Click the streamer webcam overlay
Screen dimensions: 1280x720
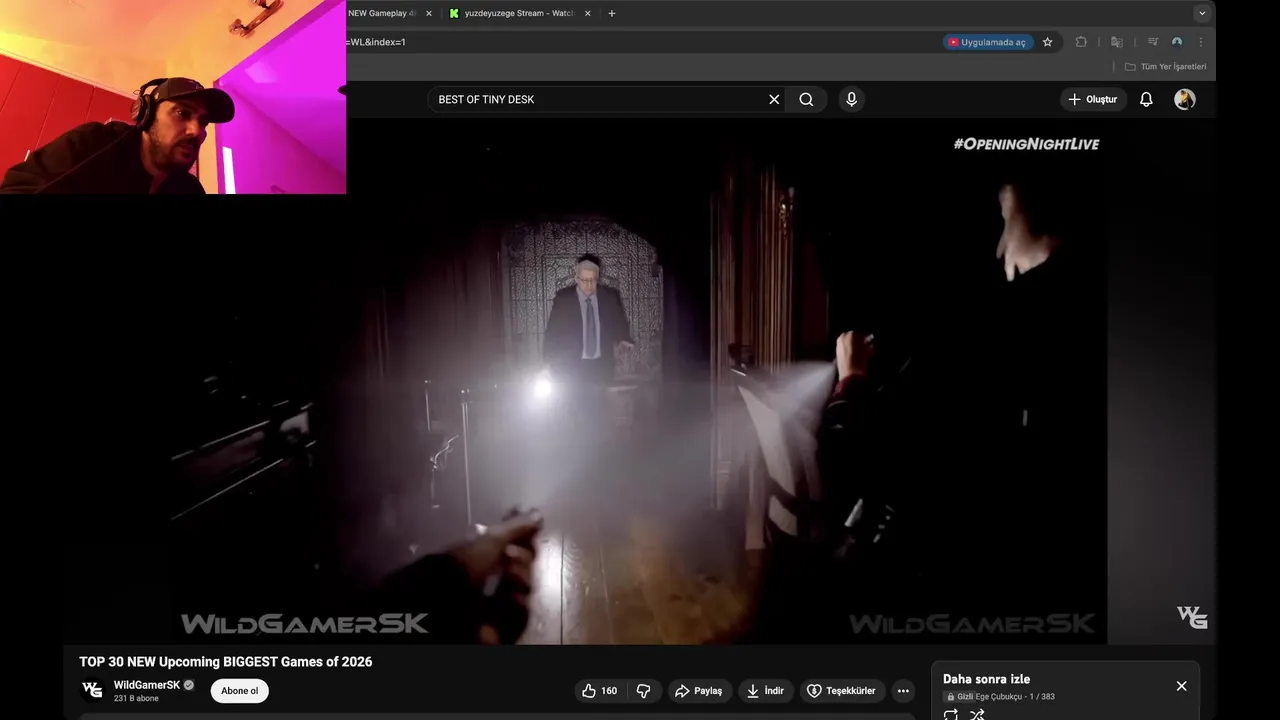click(173, 97)
